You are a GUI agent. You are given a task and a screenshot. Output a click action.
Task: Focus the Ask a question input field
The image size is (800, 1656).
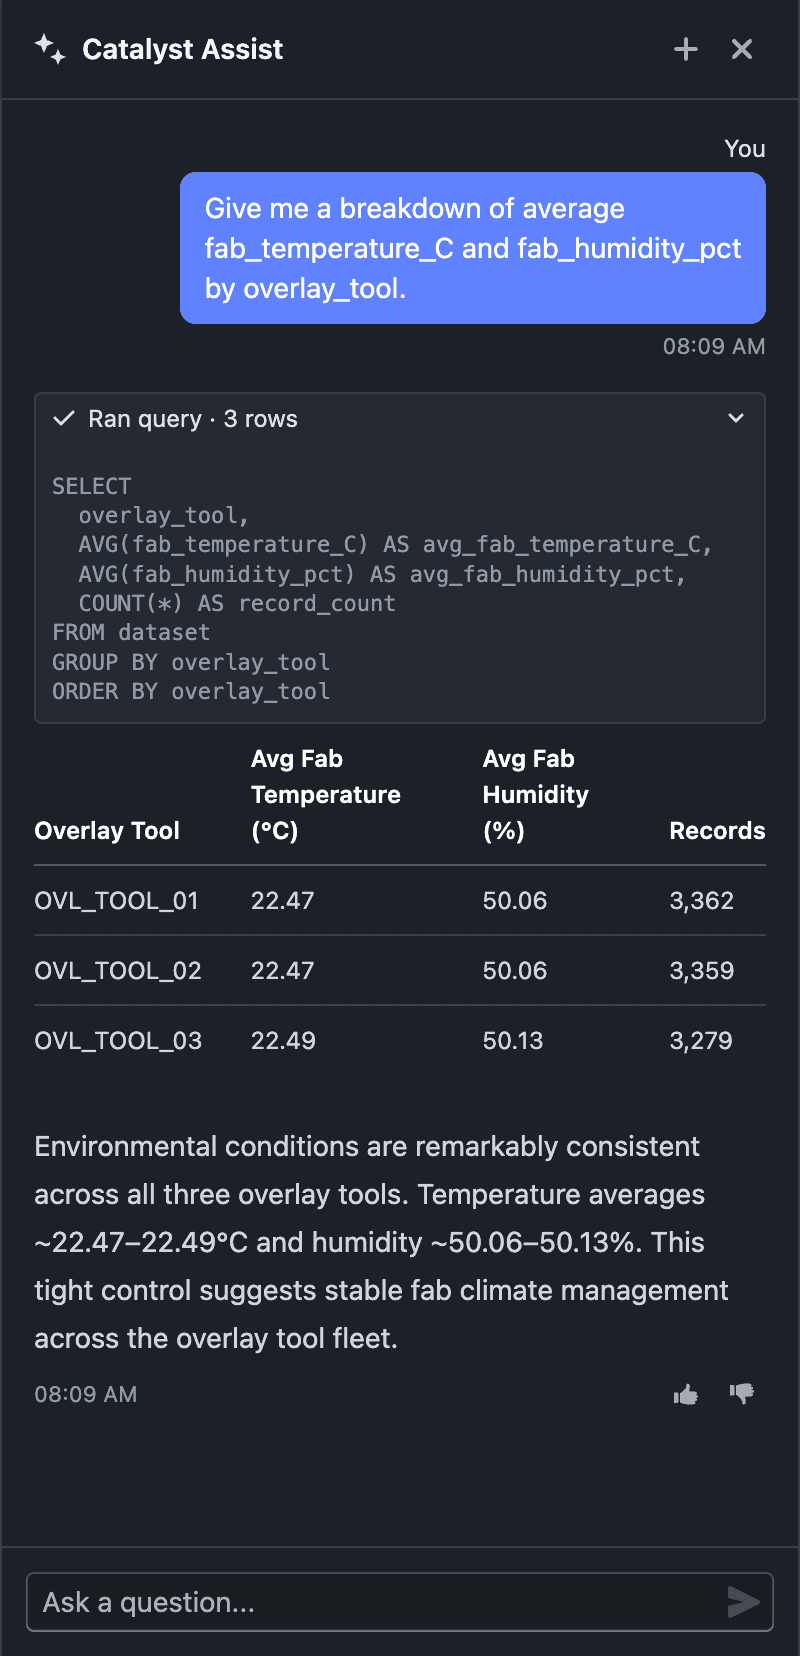tap(400, 1602)
